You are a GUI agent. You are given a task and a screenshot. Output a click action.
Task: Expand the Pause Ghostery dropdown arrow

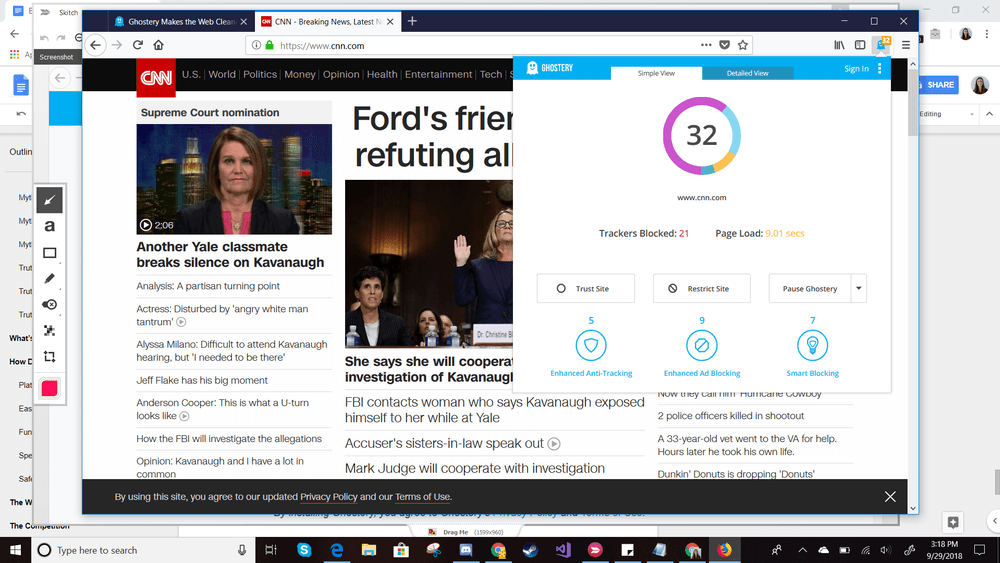click(858, 289)
